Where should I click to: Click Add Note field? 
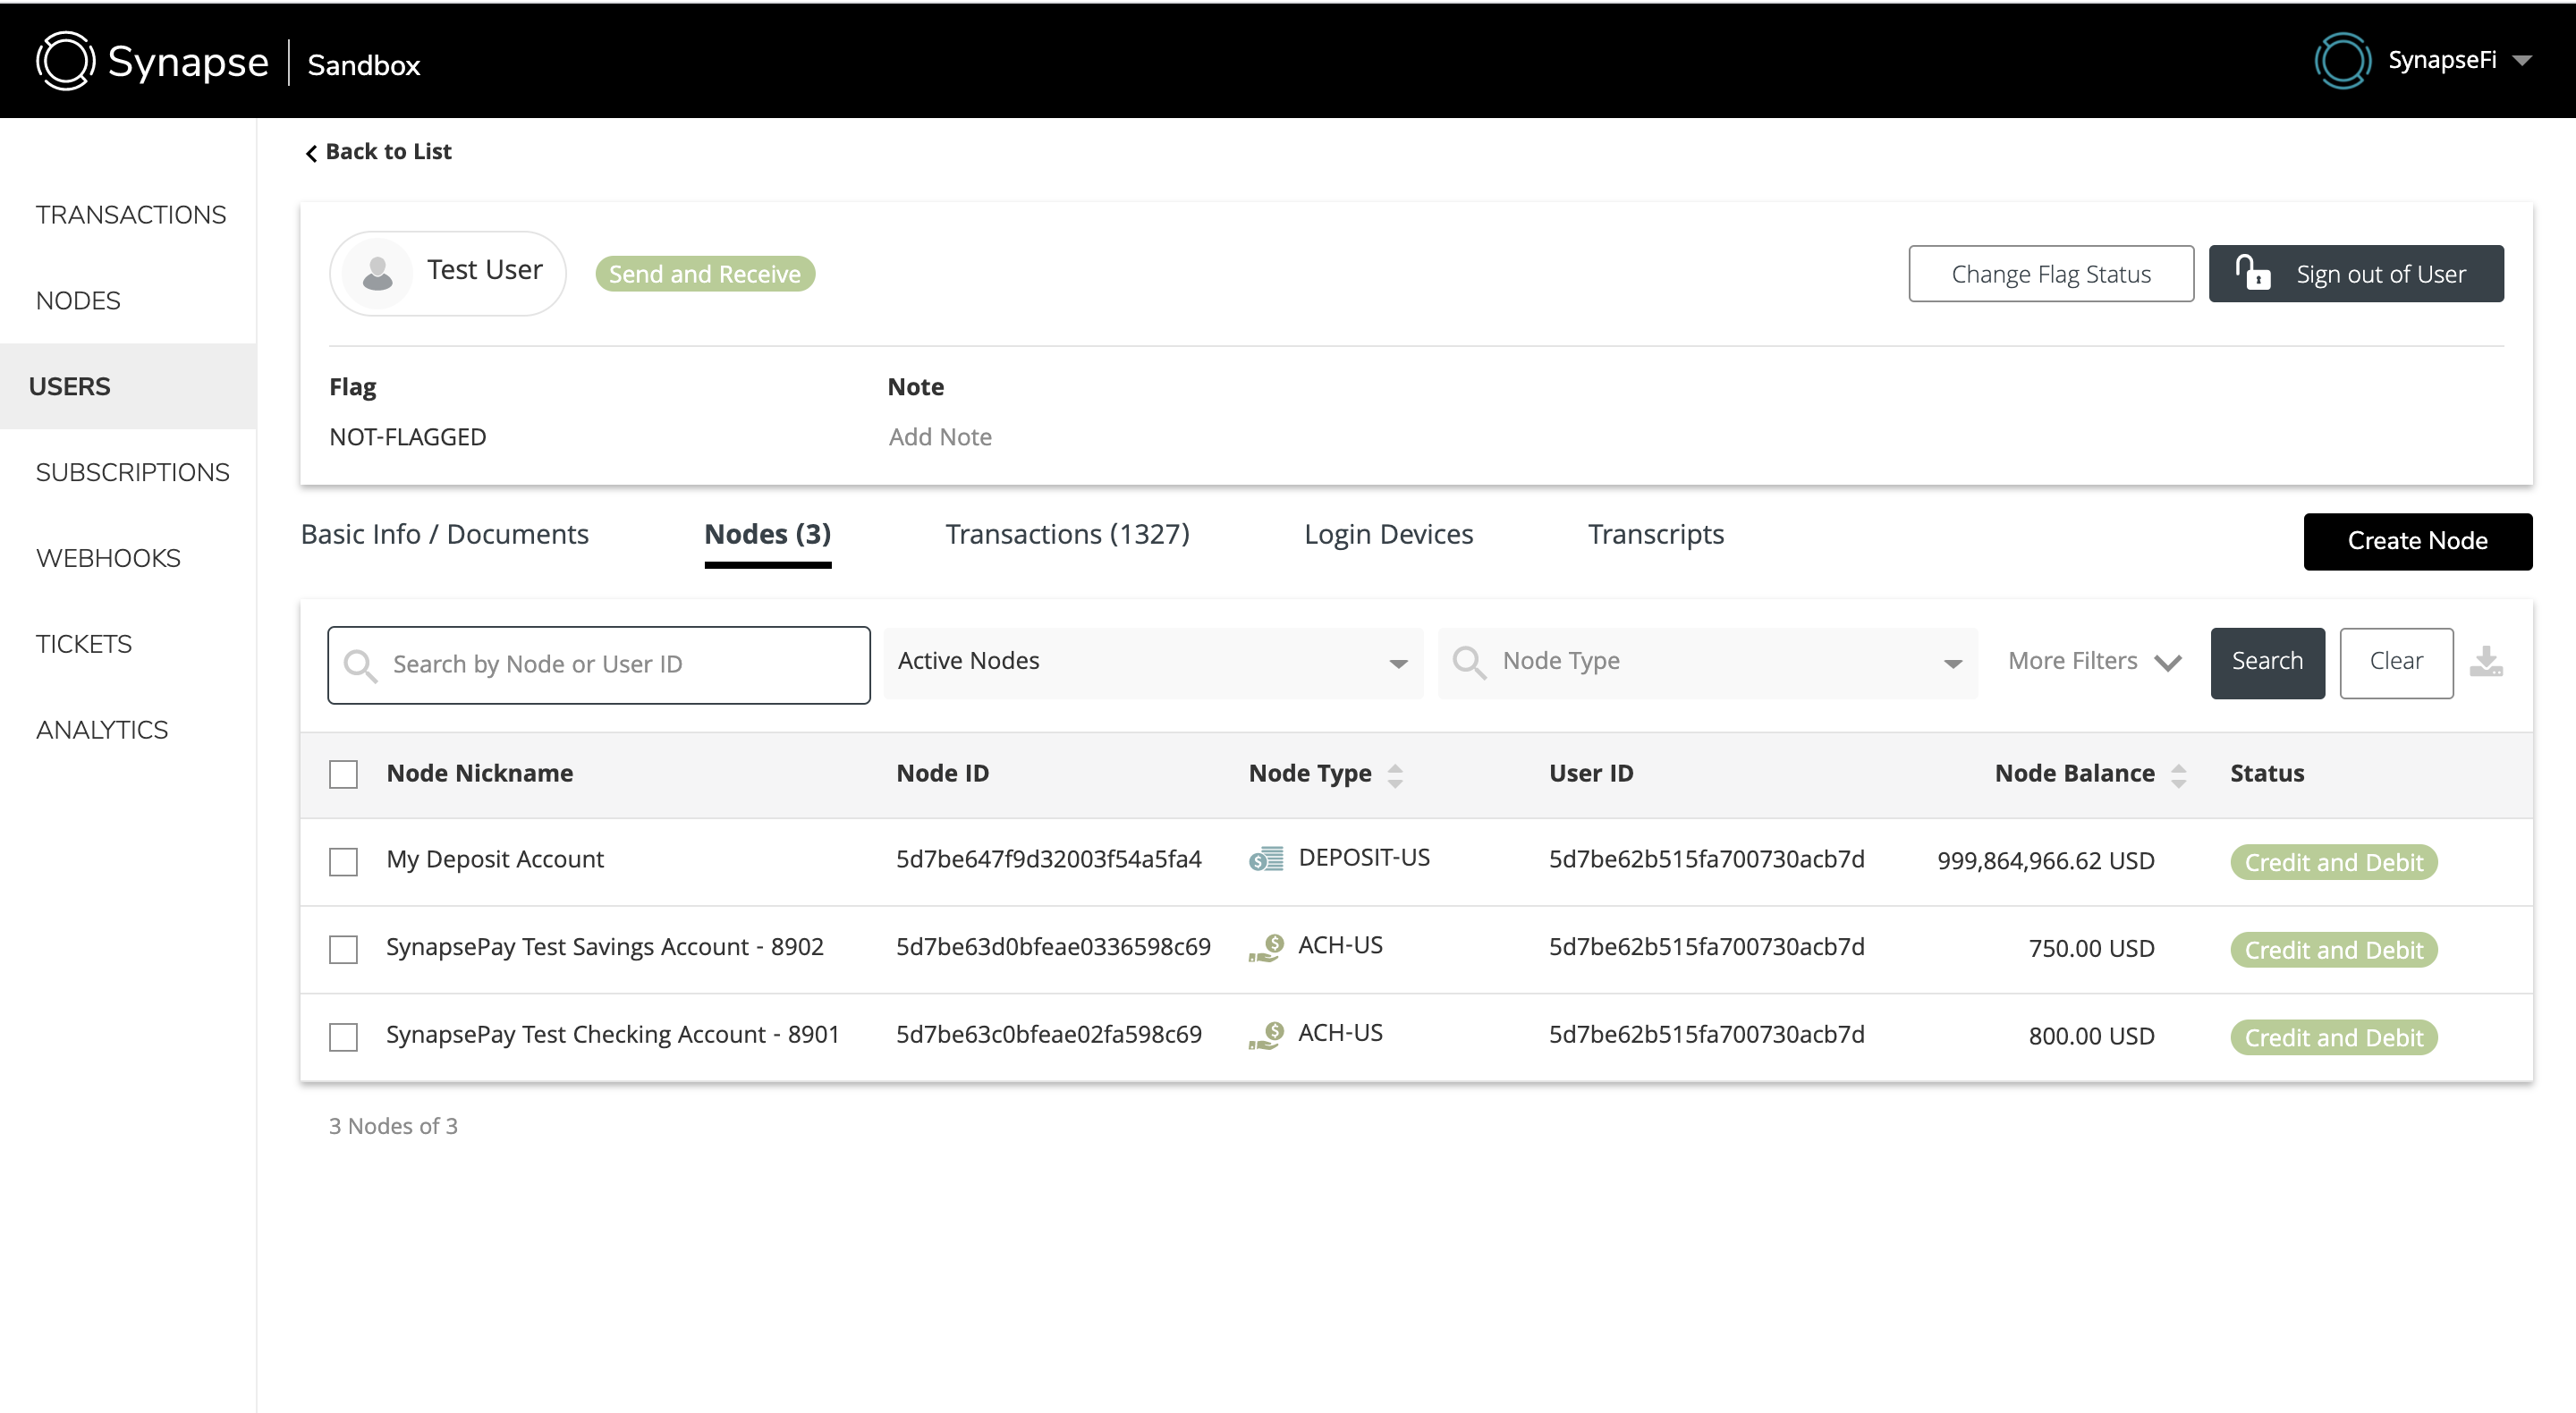click(940, 436)
